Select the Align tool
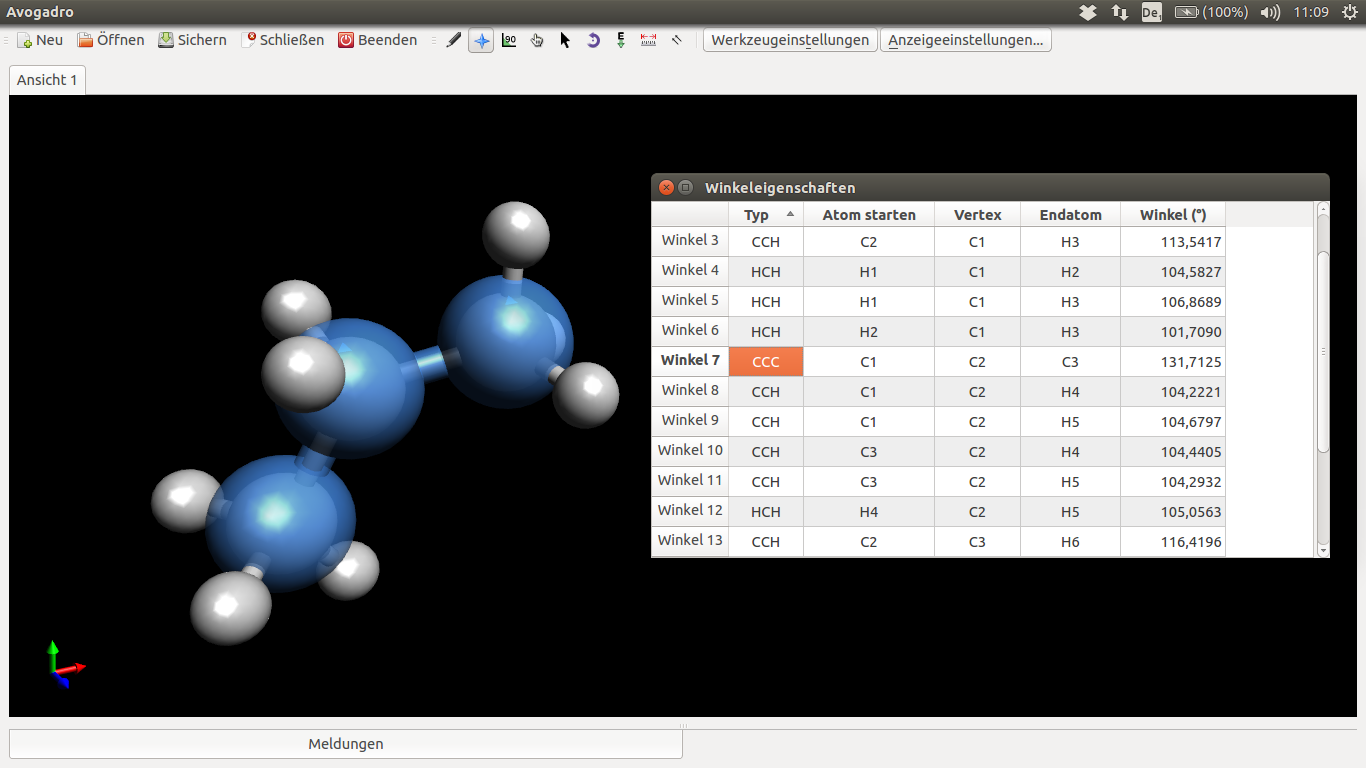The height and width of the screenshot is (768, 1366). click(677, 40)
